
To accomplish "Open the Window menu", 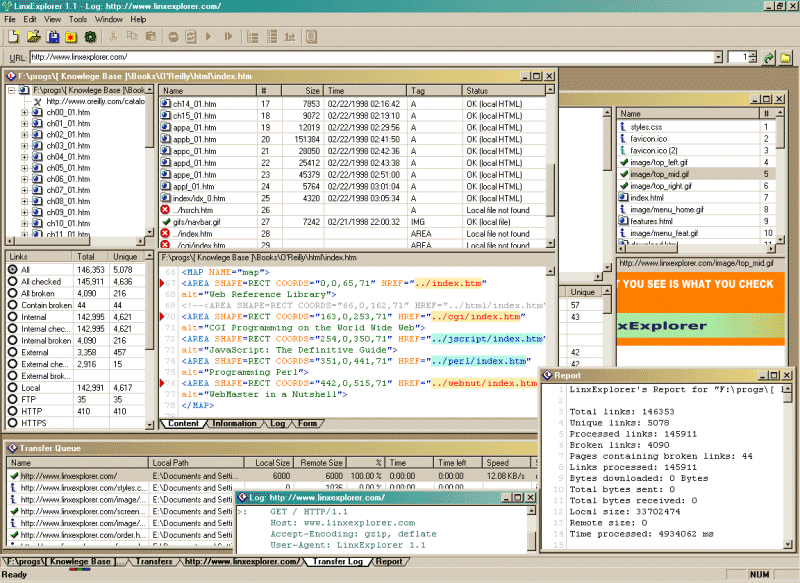I will (x=109, y=19).
